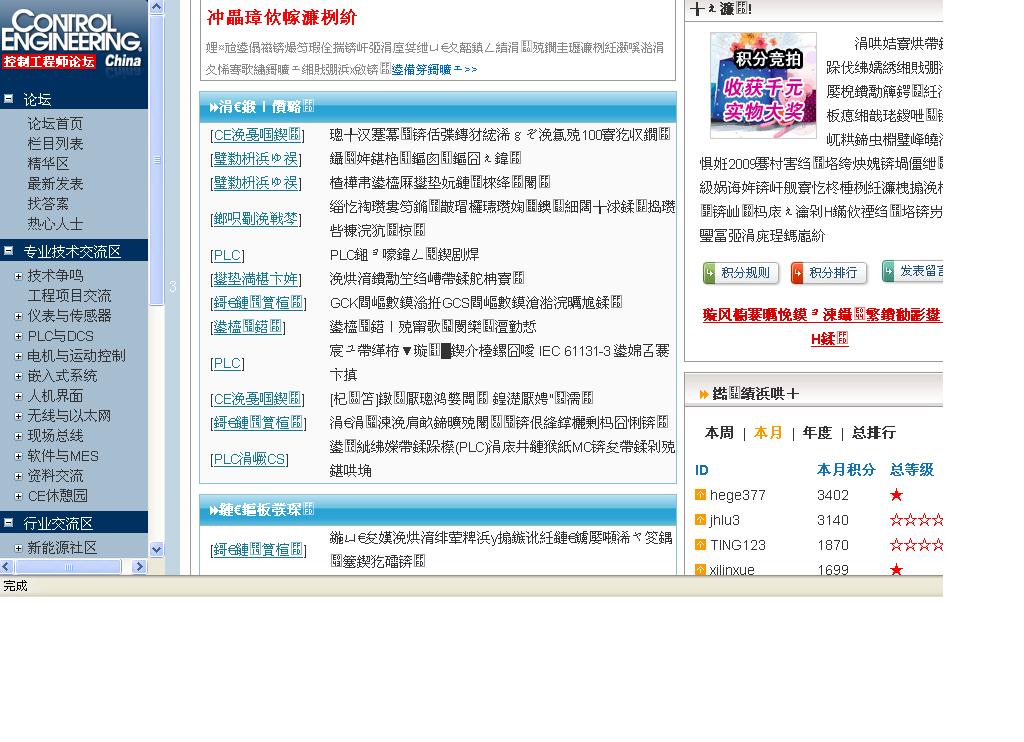This screenshot has height=742, width=1024.
Task: Click the Control Engineering China logo
Action: [72, 40]
